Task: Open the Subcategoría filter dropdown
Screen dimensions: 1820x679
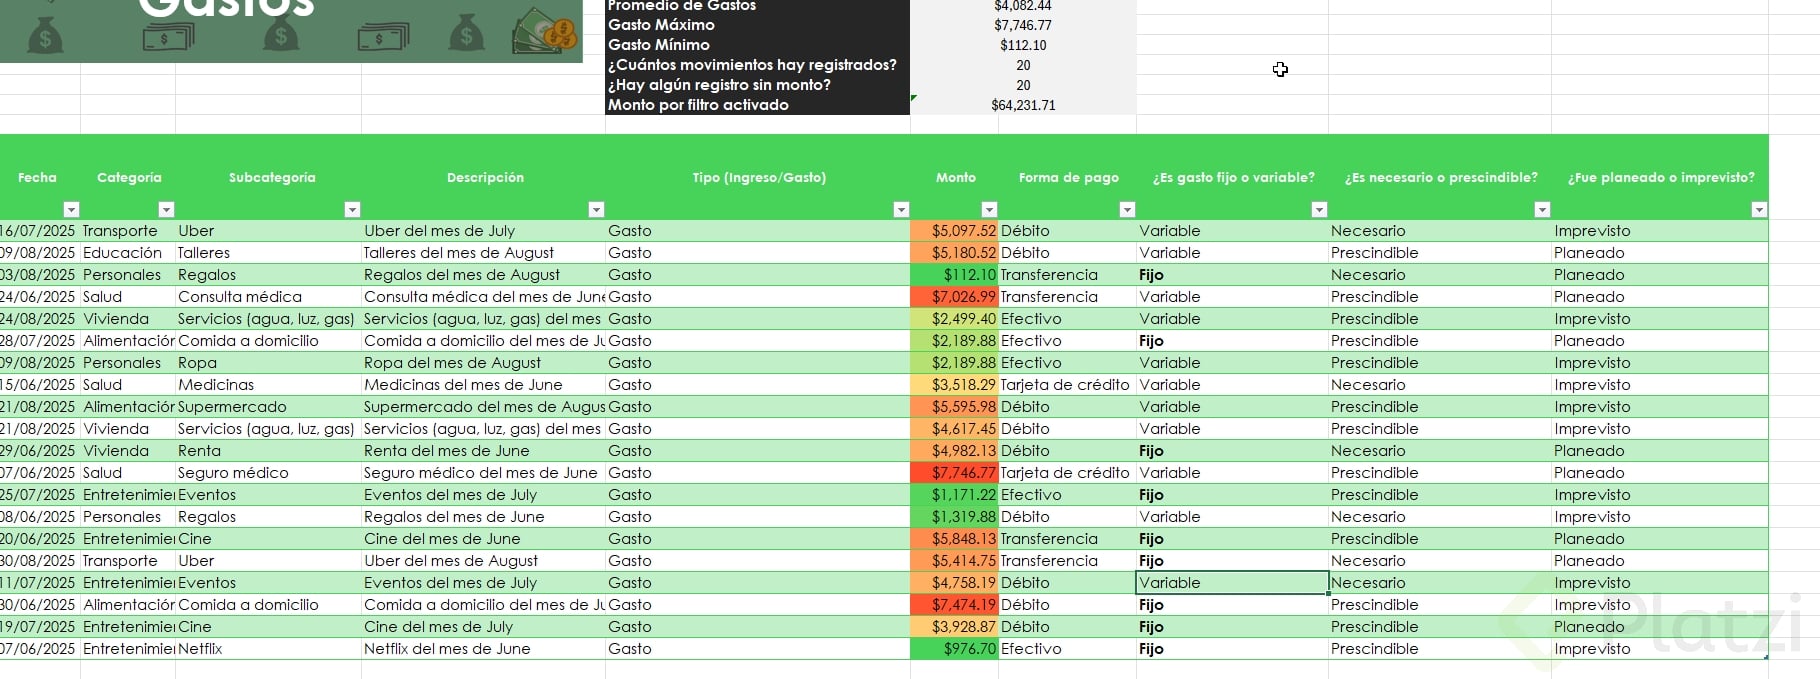Action: (352, 209)
